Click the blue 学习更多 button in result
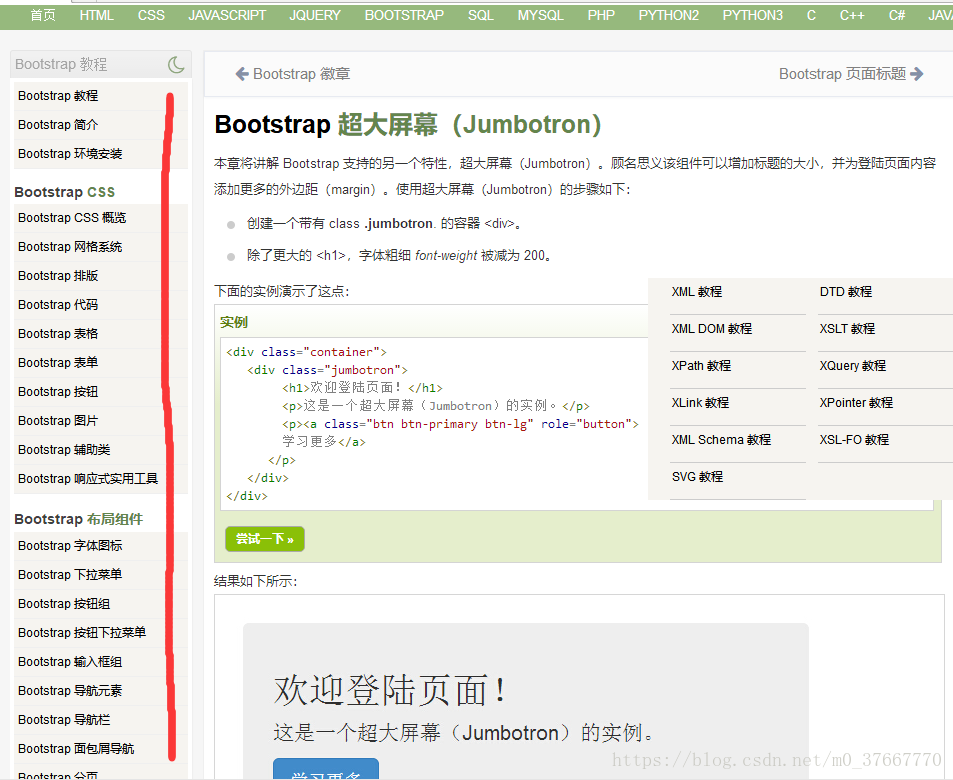Viewport: 953px width, 780px height. [x=326, y=769]
